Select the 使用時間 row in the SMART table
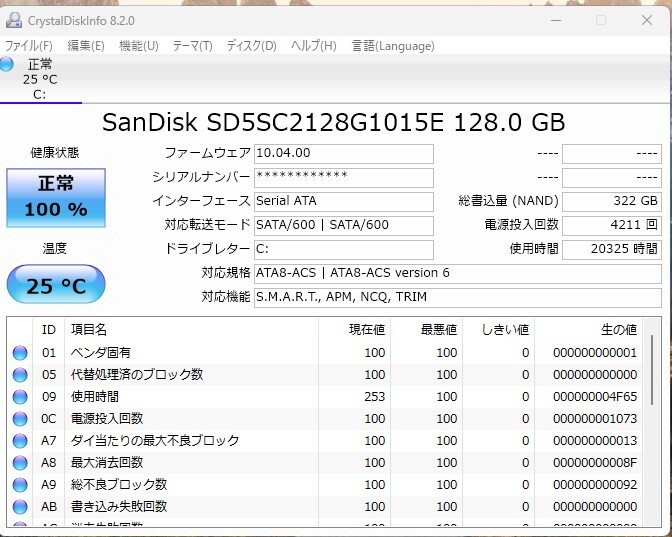 pyautogui.click(x=324, y=397)
